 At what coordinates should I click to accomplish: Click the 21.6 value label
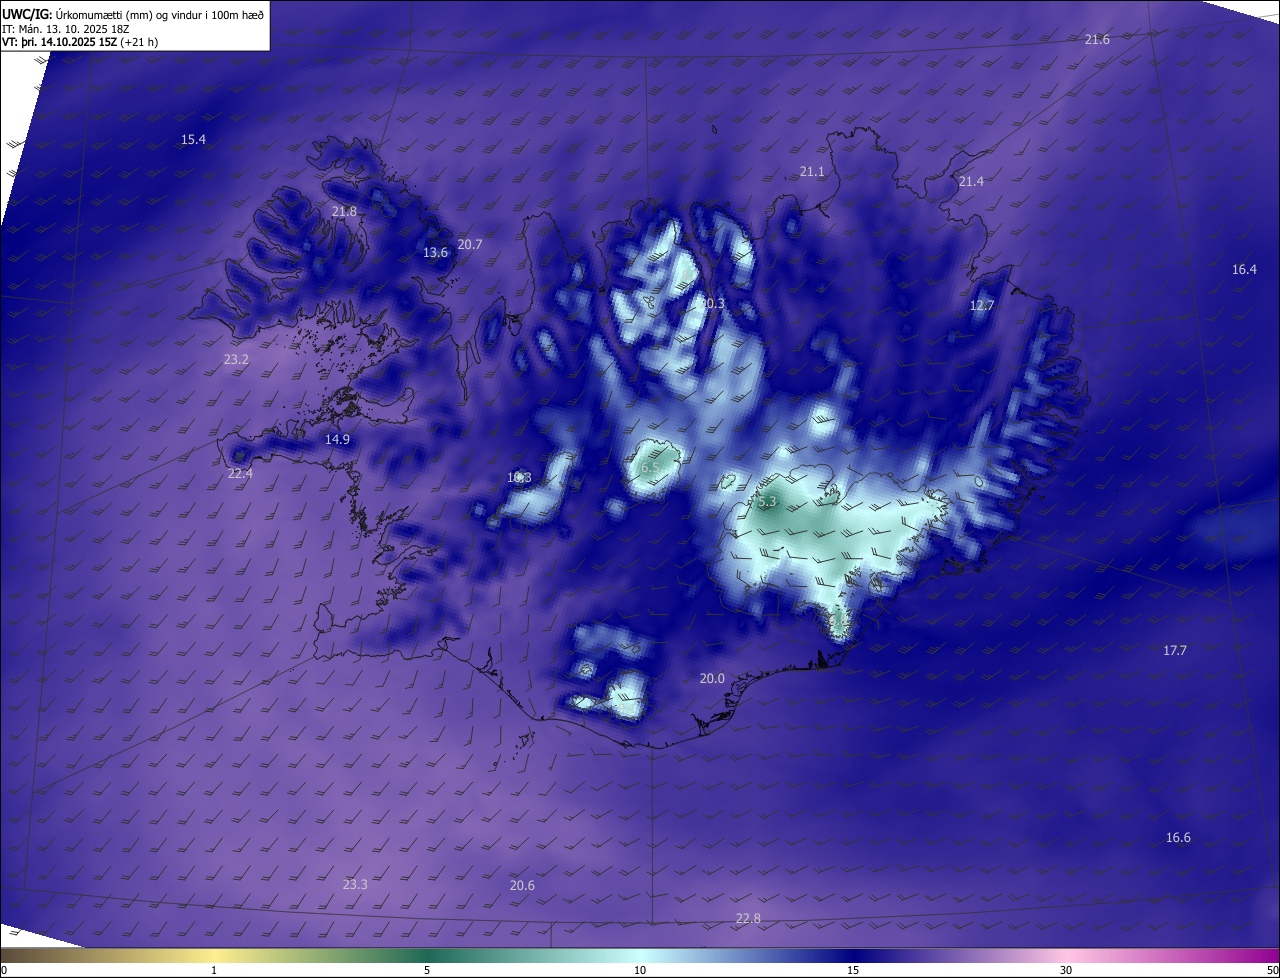[1097, 39]
